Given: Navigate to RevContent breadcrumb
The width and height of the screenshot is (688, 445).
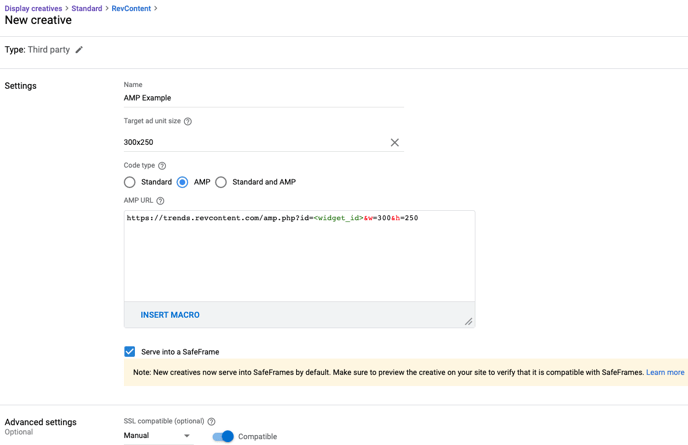Looking at the screenshot, I should (131, 8).
